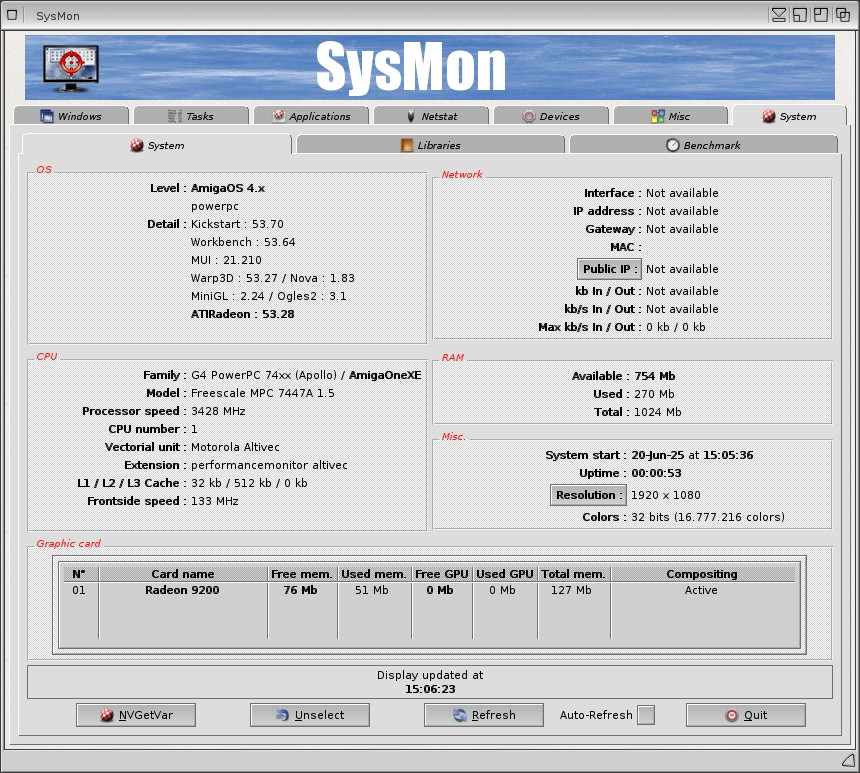860x773 pixels.
Task: Click the Benchmark clock icon
Action: click(x=673, y=145)
